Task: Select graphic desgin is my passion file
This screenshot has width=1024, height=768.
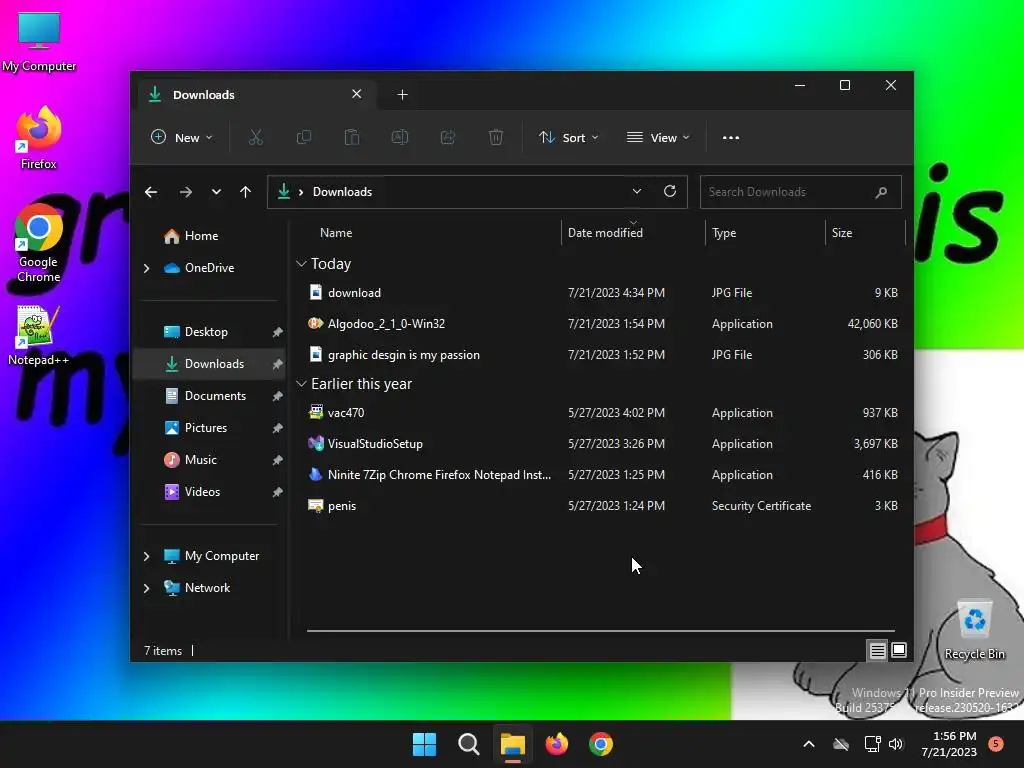Action: coord(601,355)
